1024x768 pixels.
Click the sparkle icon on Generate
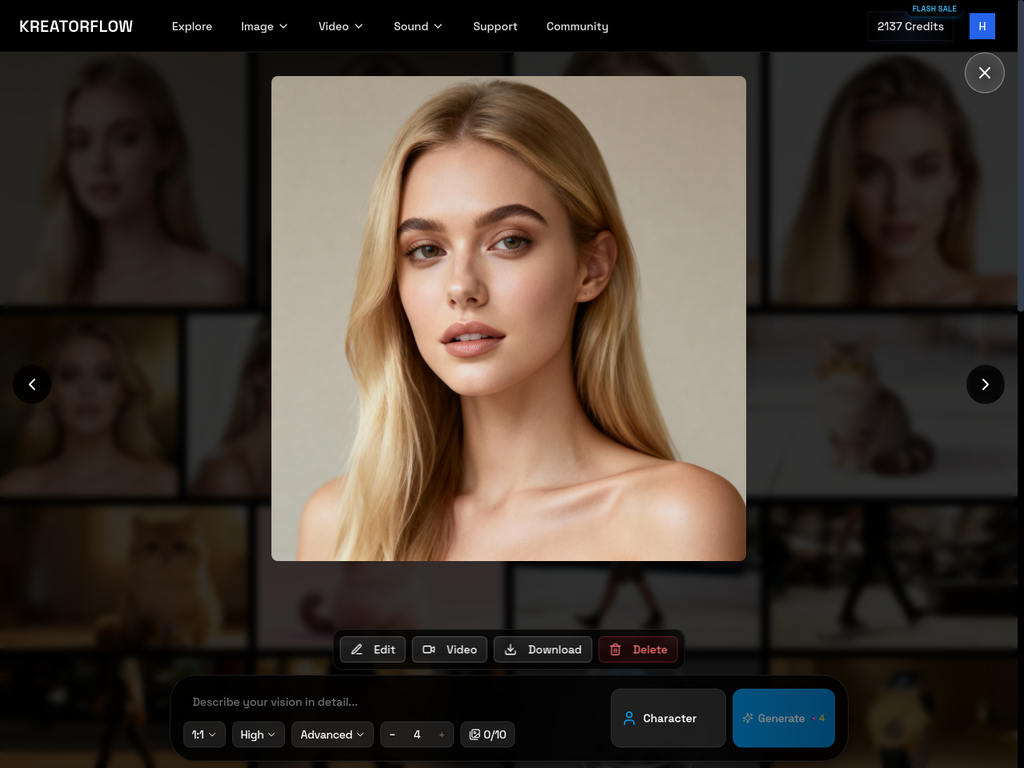(x=747, y=718)
